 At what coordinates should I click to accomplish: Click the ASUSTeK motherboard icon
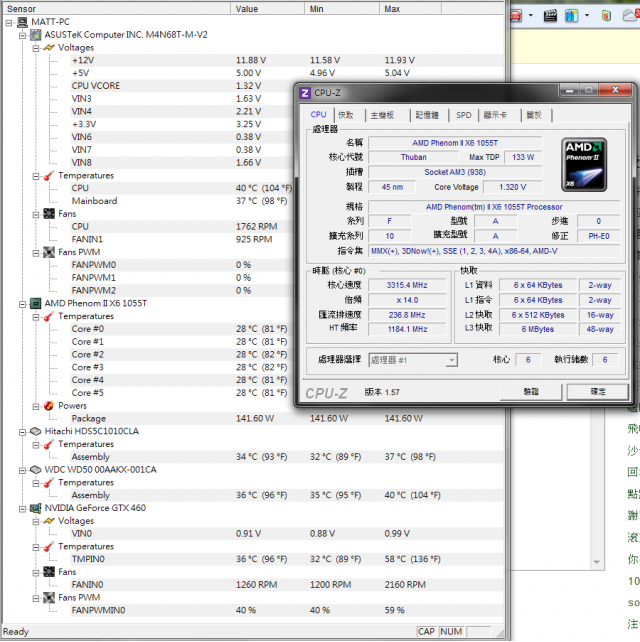tap(36, 35)
